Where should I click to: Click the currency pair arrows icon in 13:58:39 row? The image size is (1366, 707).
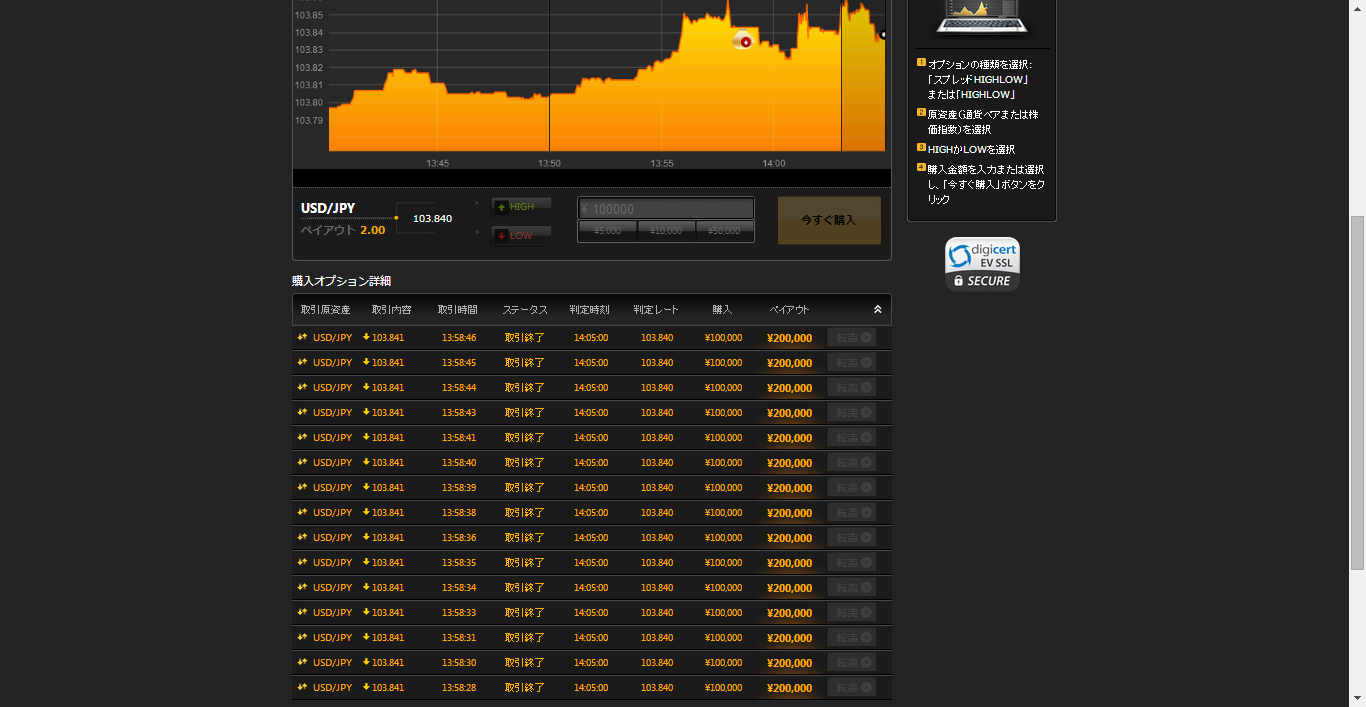pyautogui.click(x=302, y=487)
